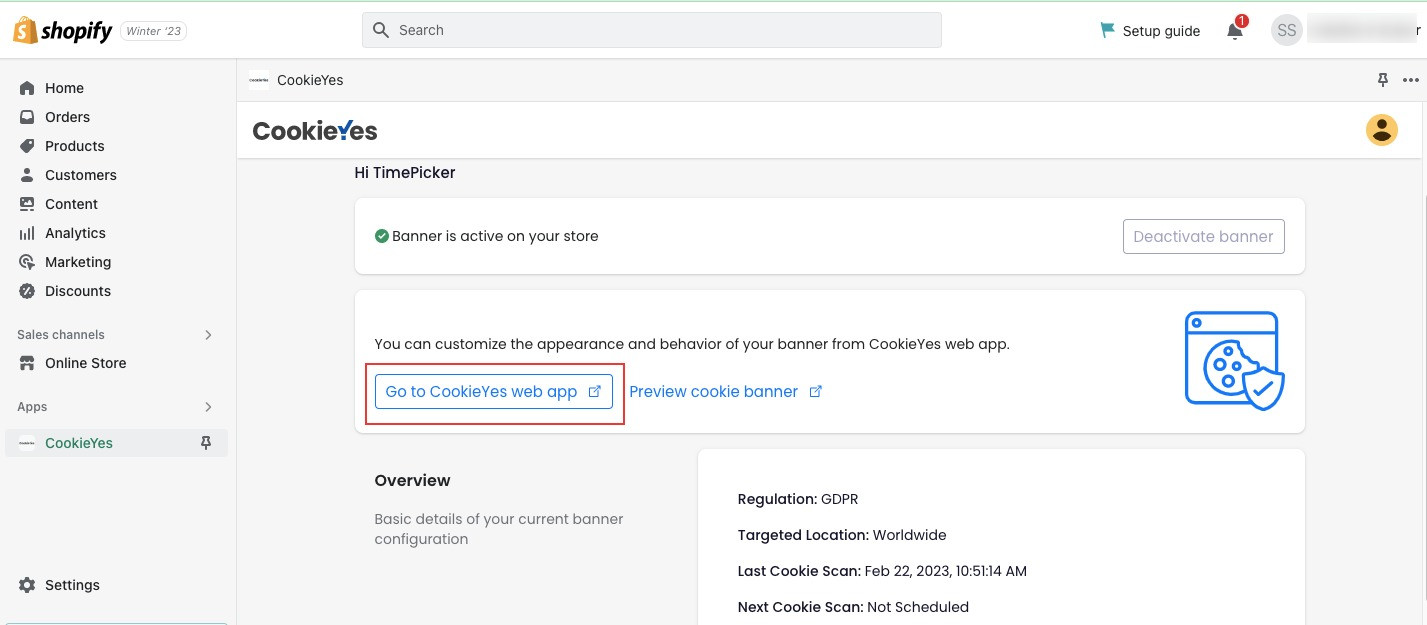Click the Customers person icon

(x=27, y=175)
